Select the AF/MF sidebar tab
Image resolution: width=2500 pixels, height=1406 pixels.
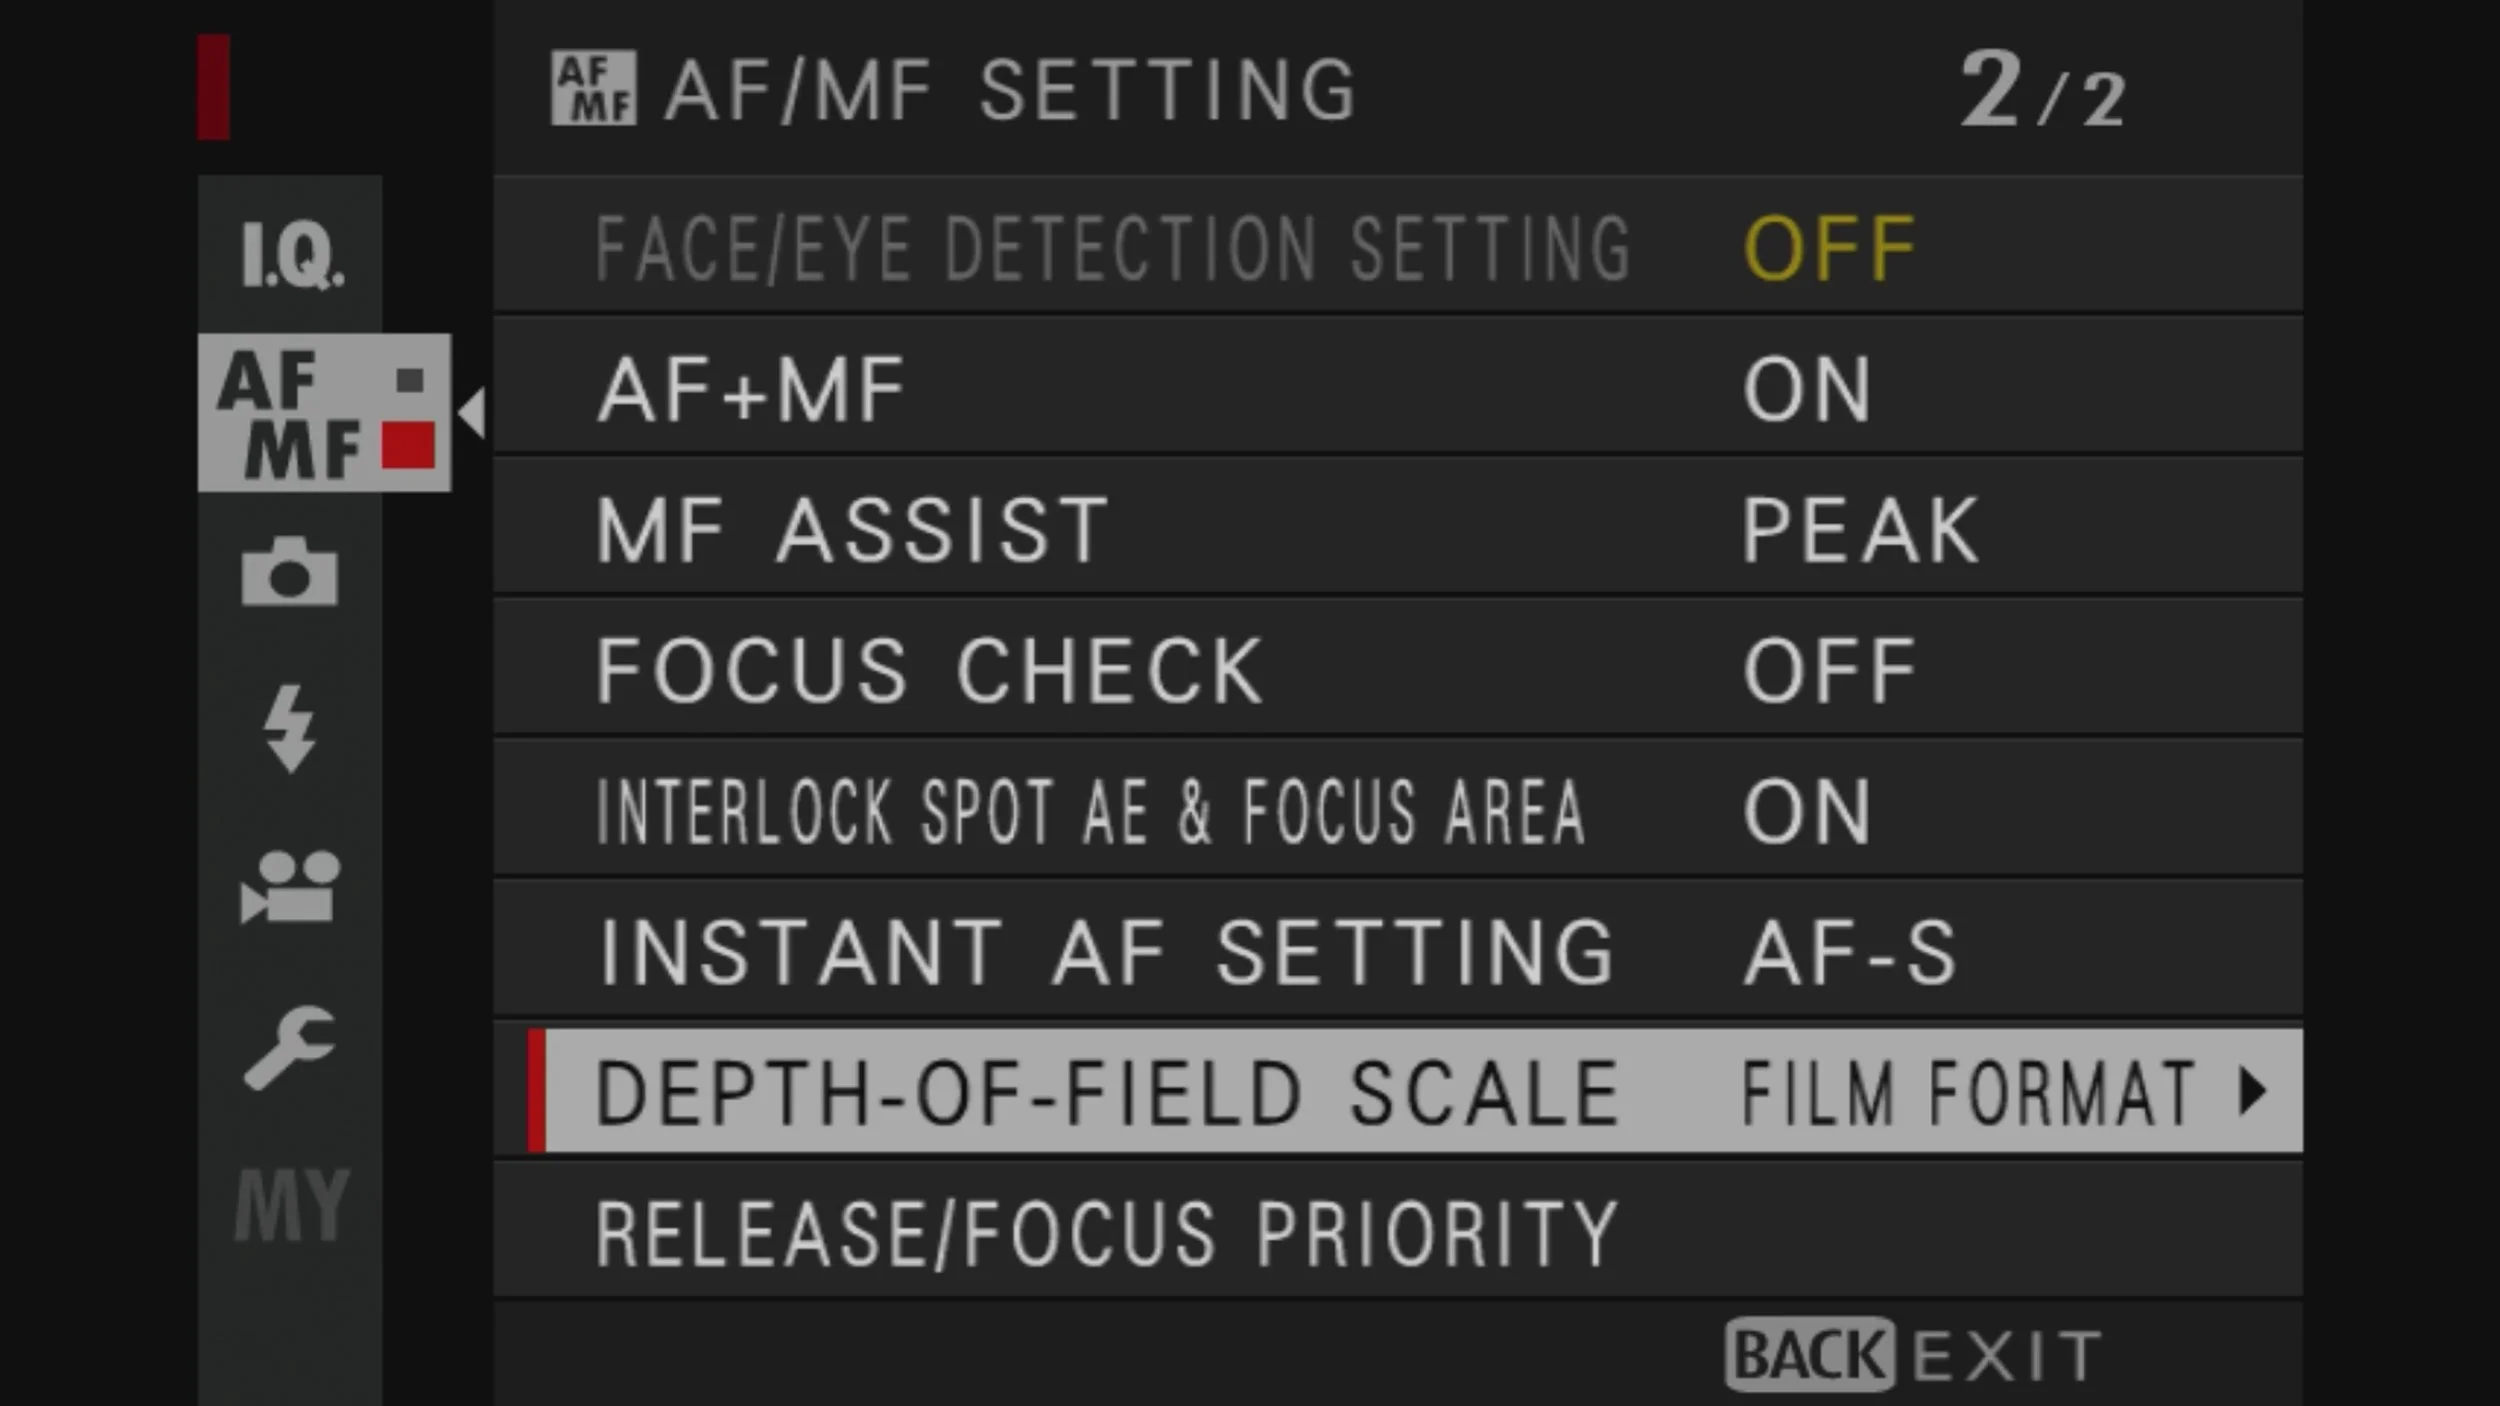324,413
